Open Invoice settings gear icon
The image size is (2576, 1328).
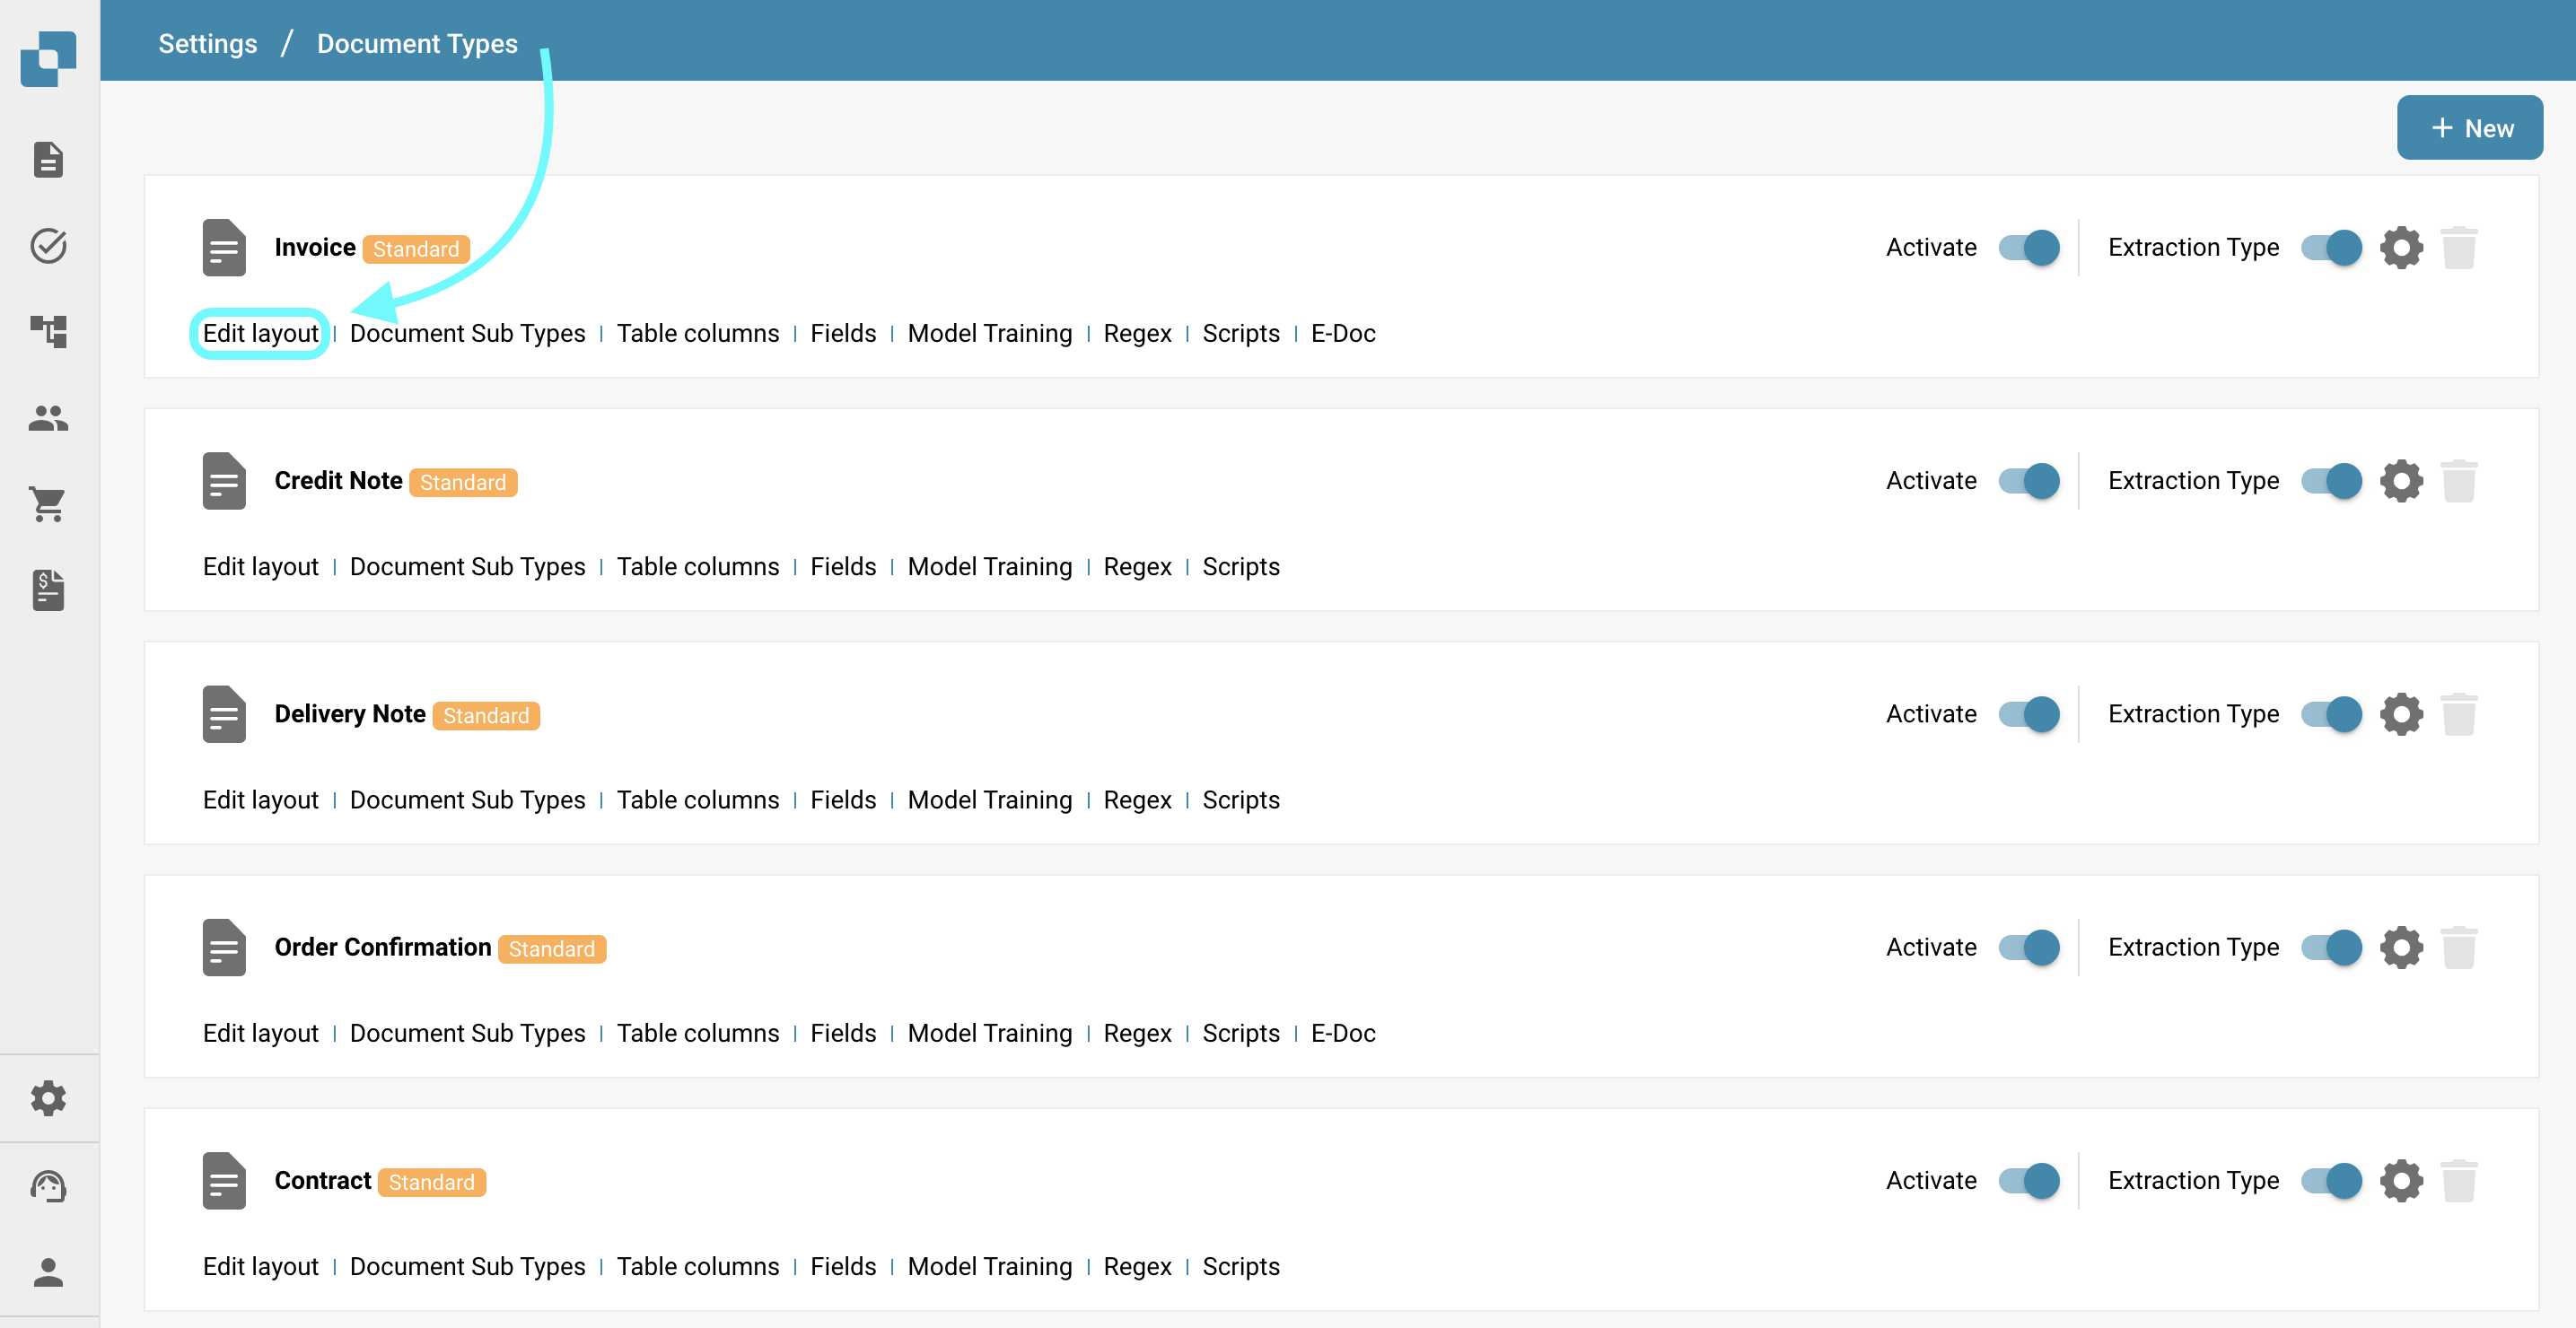(2400, 247)
